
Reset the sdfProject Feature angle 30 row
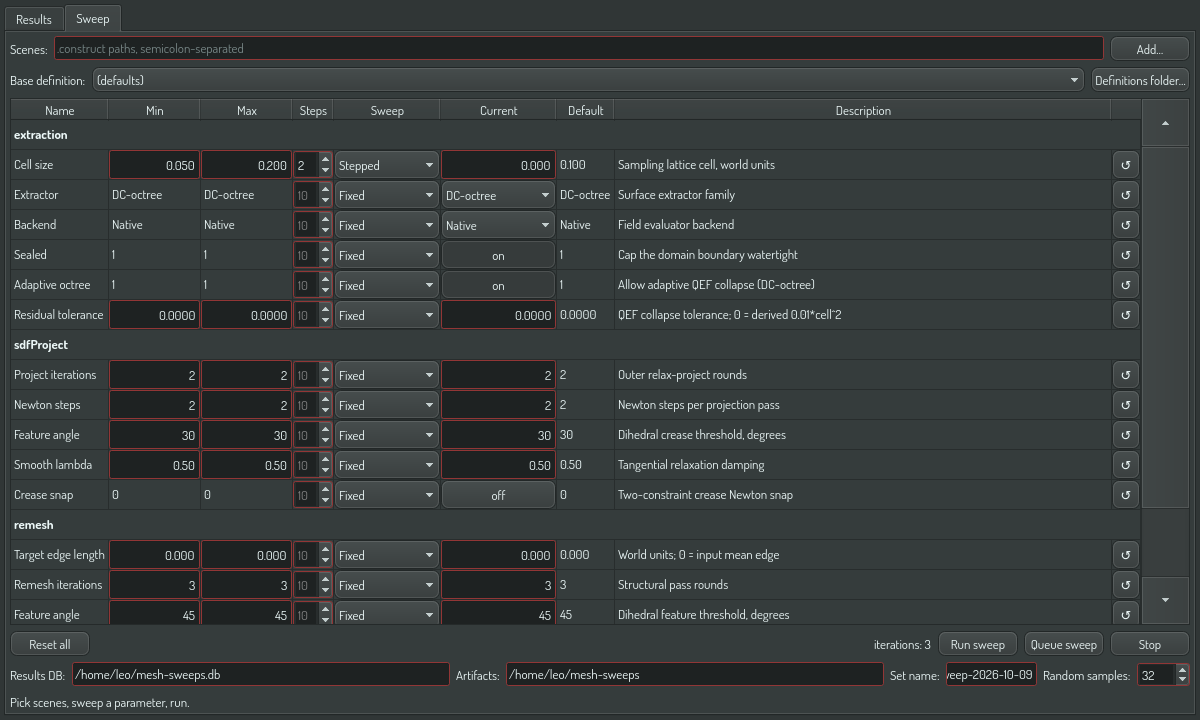(x=1126, y=435)
